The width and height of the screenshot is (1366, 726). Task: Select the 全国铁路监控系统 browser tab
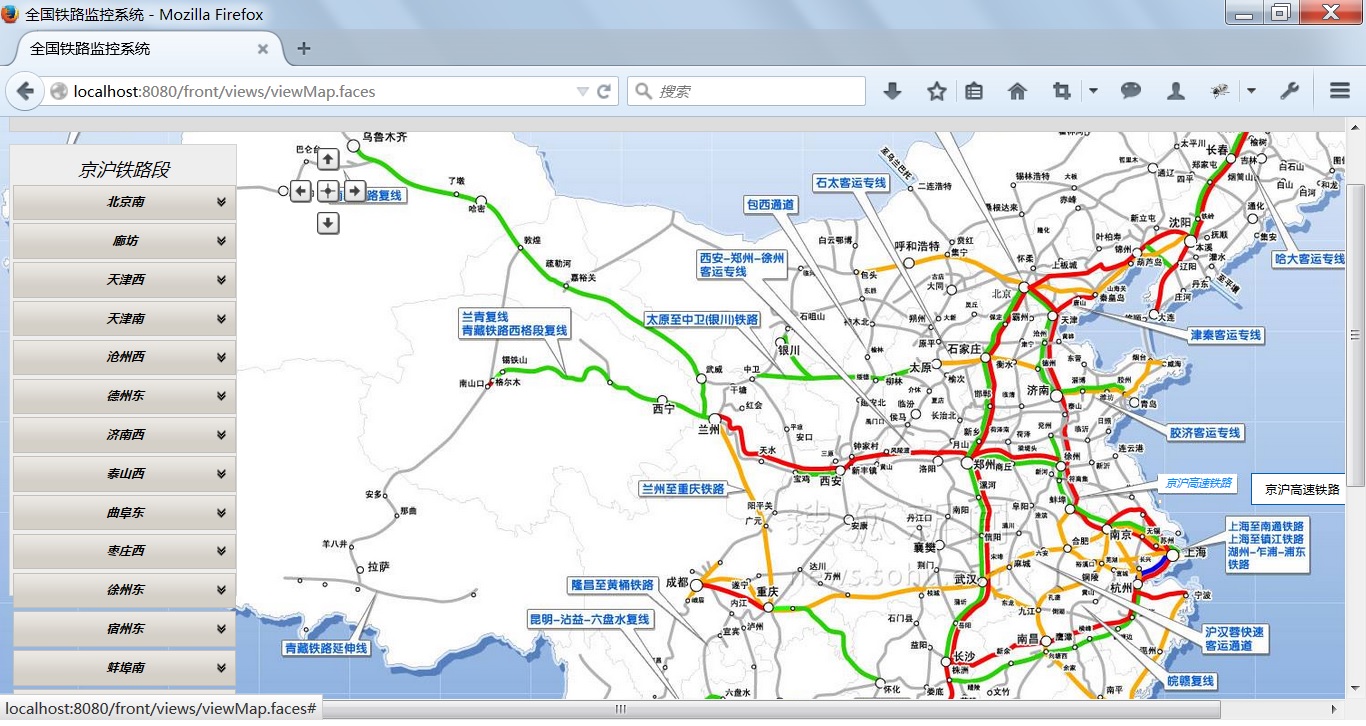click(x=140, y=48)
